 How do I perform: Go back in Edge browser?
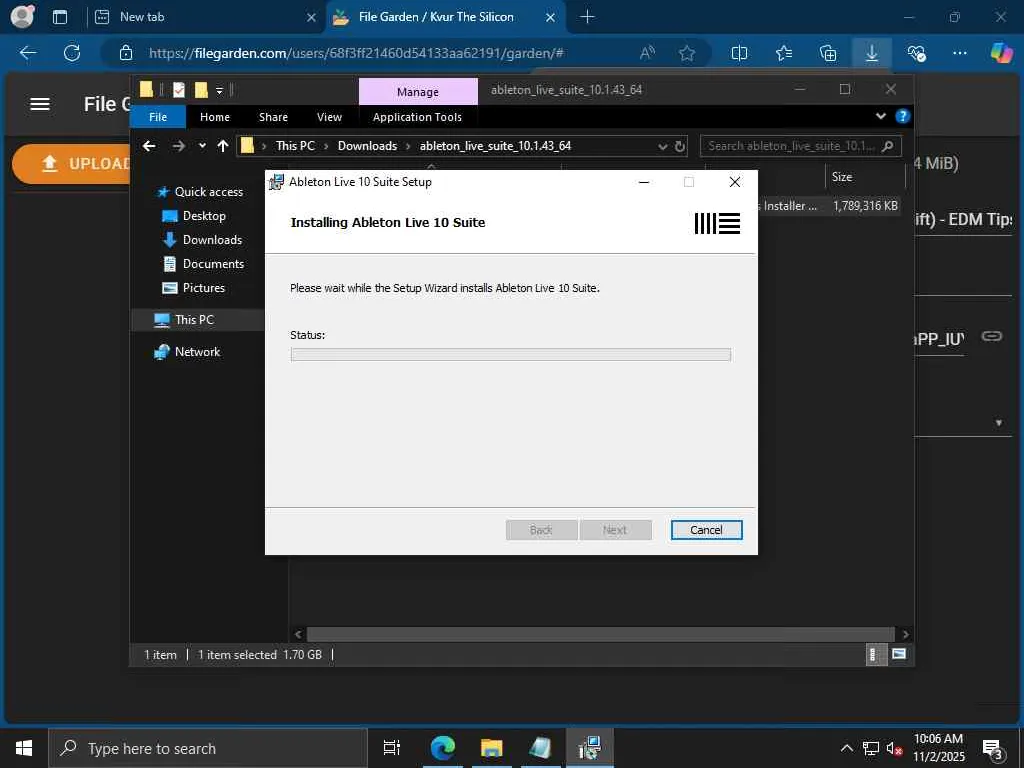pos(28,53)
